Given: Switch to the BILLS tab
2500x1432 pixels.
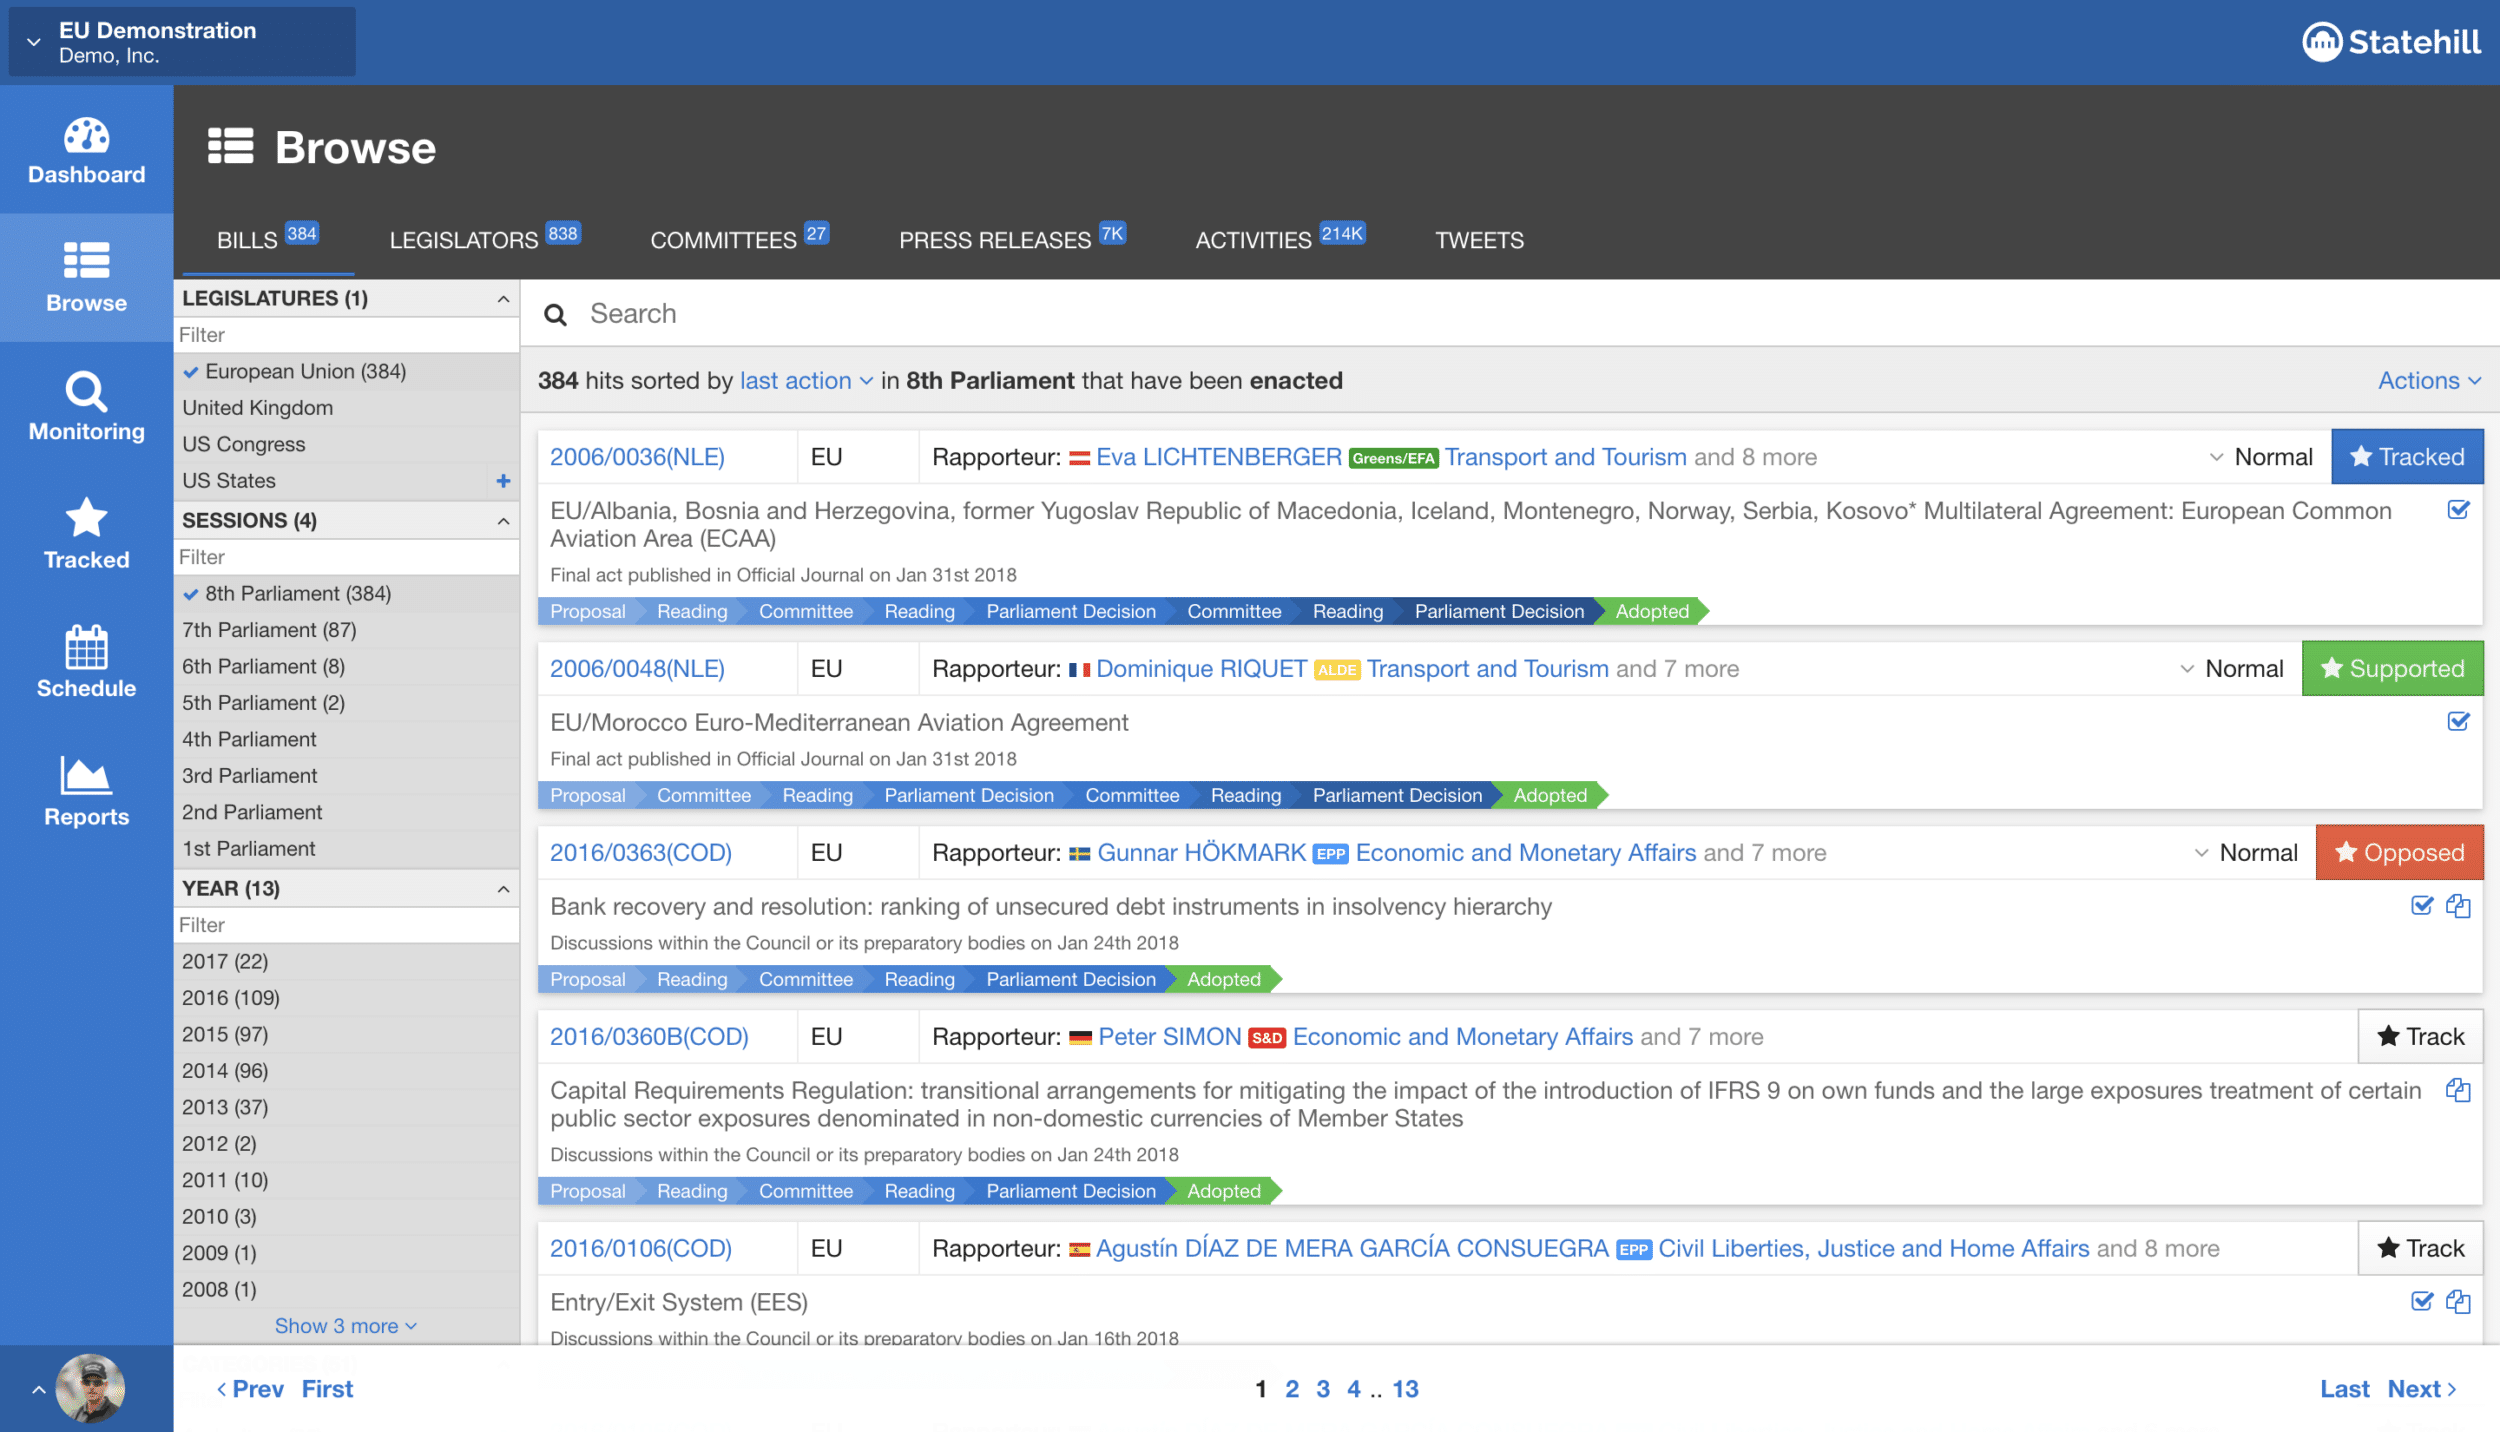Looking at the screenshot, I should (267, 240).
